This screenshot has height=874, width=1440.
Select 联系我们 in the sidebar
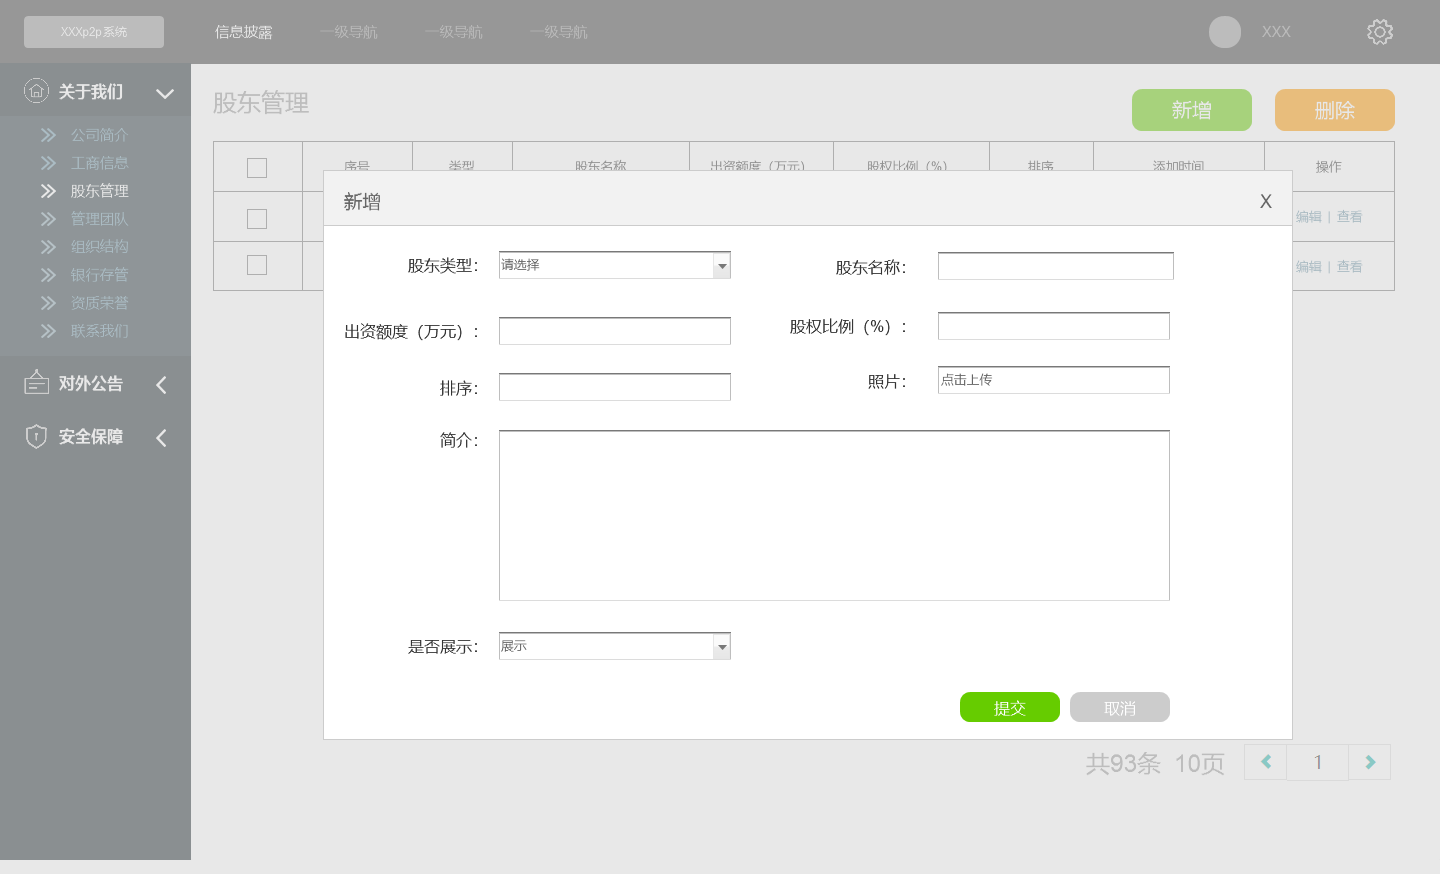coord(99,331)
